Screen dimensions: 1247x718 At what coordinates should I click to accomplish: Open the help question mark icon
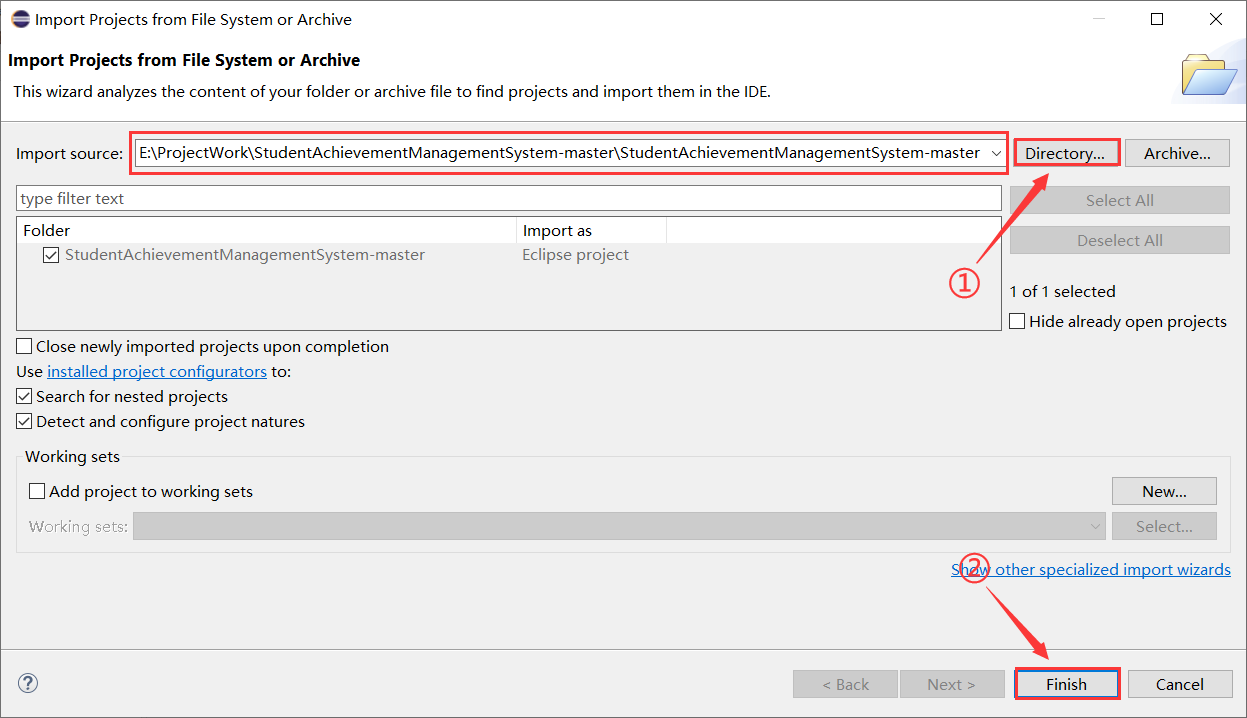[x=28, y=684]
